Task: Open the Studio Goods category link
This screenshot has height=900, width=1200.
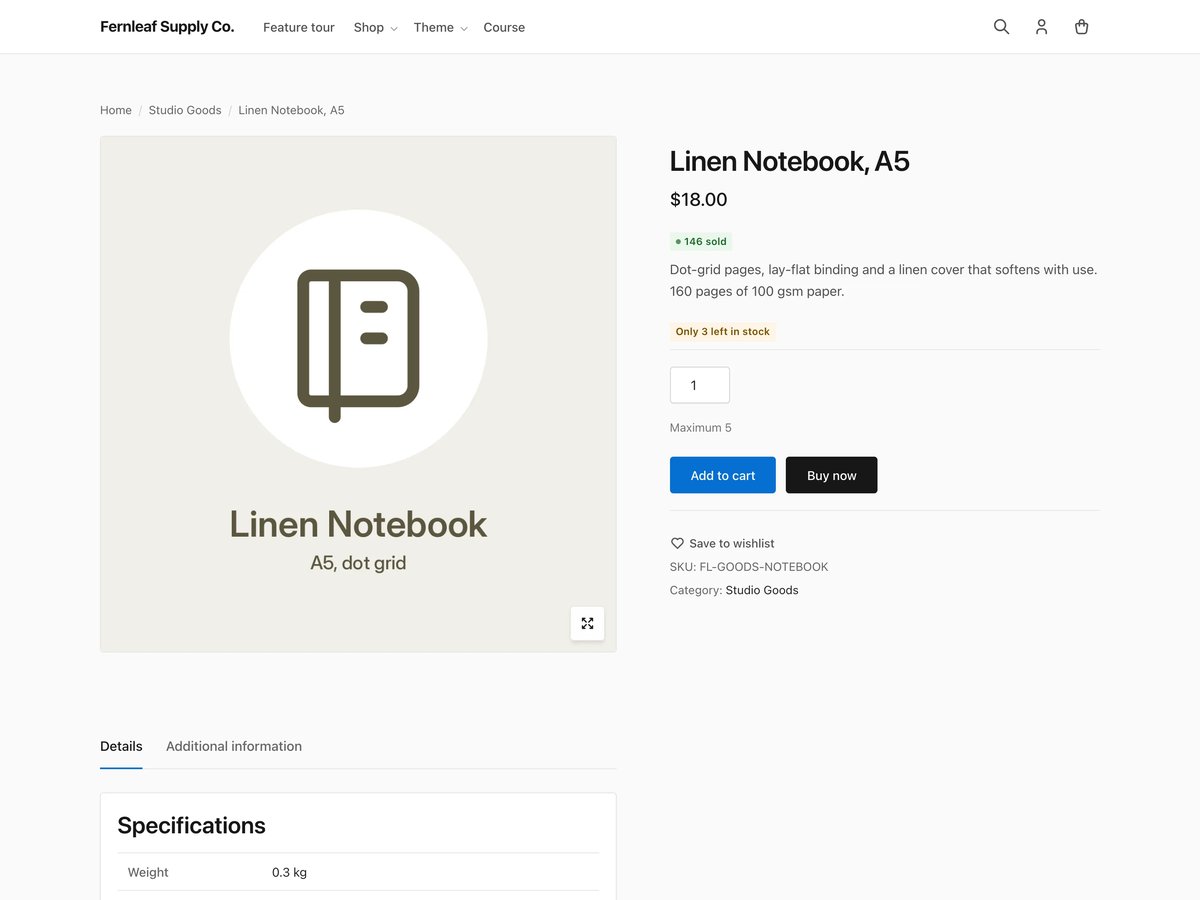Action: (x=762, y=590)
